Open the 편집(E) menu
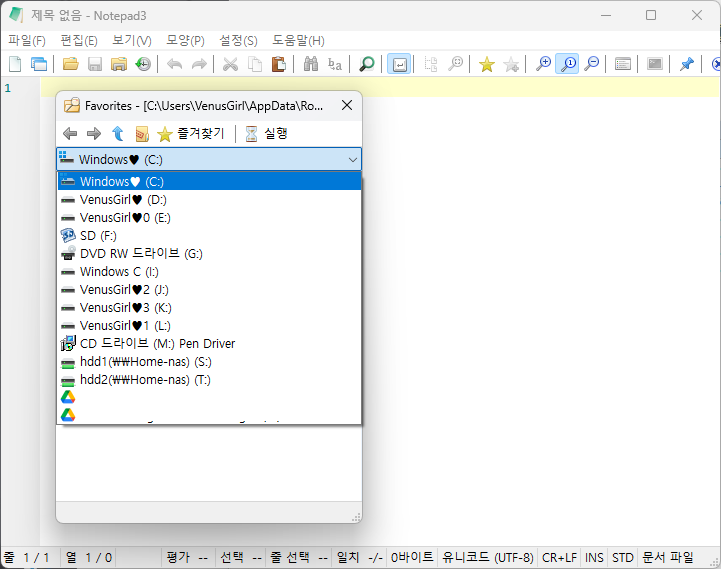The height and width of the screenshot is (569, 721). click(x=79, y=40)
